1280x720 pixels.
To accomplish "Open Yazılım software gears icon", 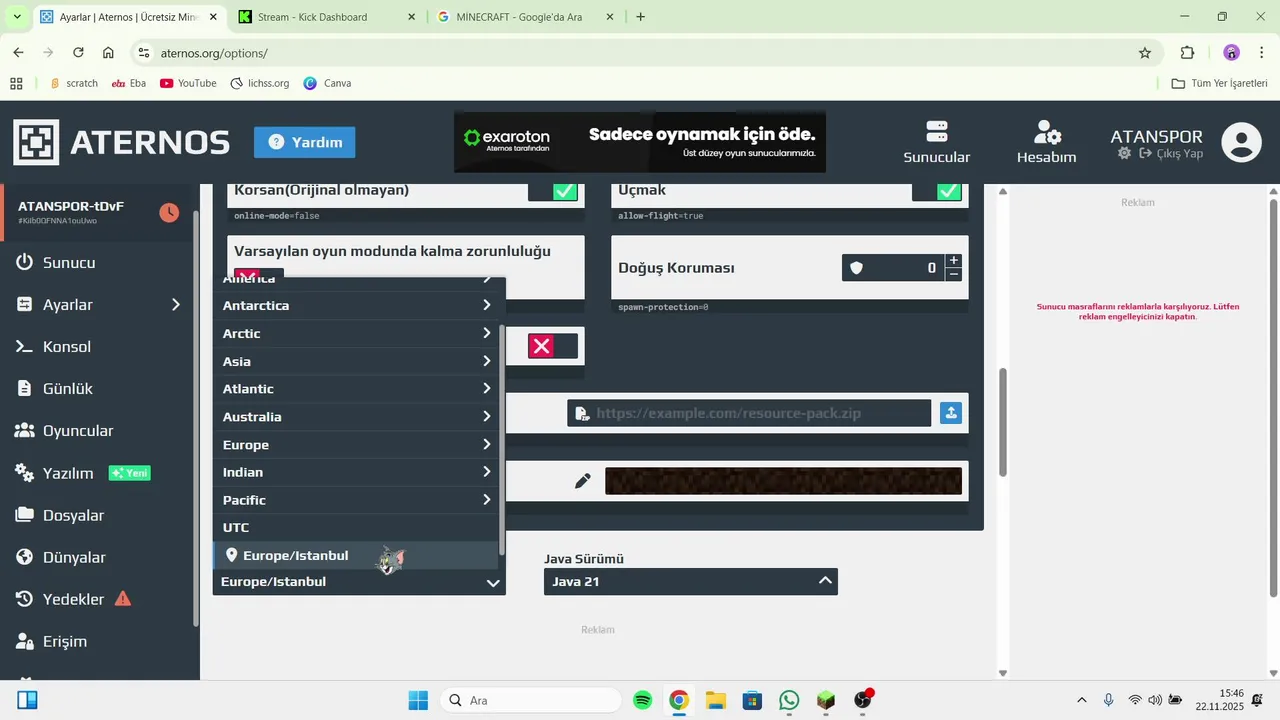I will point(25,473).
